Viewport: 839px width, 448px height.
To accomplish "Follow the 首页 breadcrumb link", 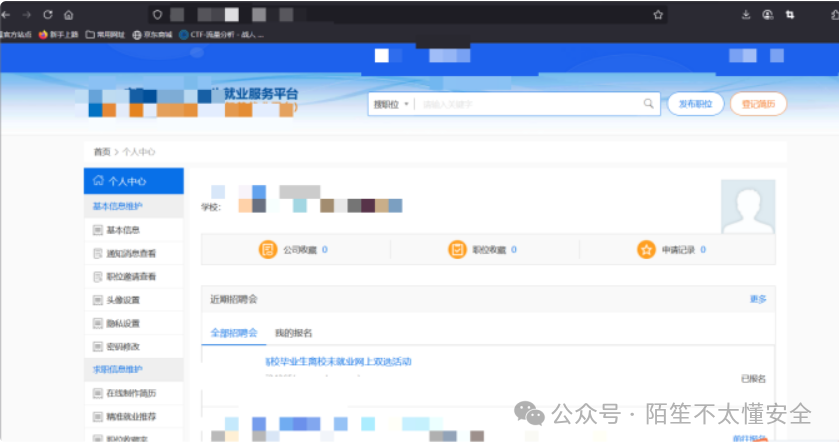I will coord(102,152).
